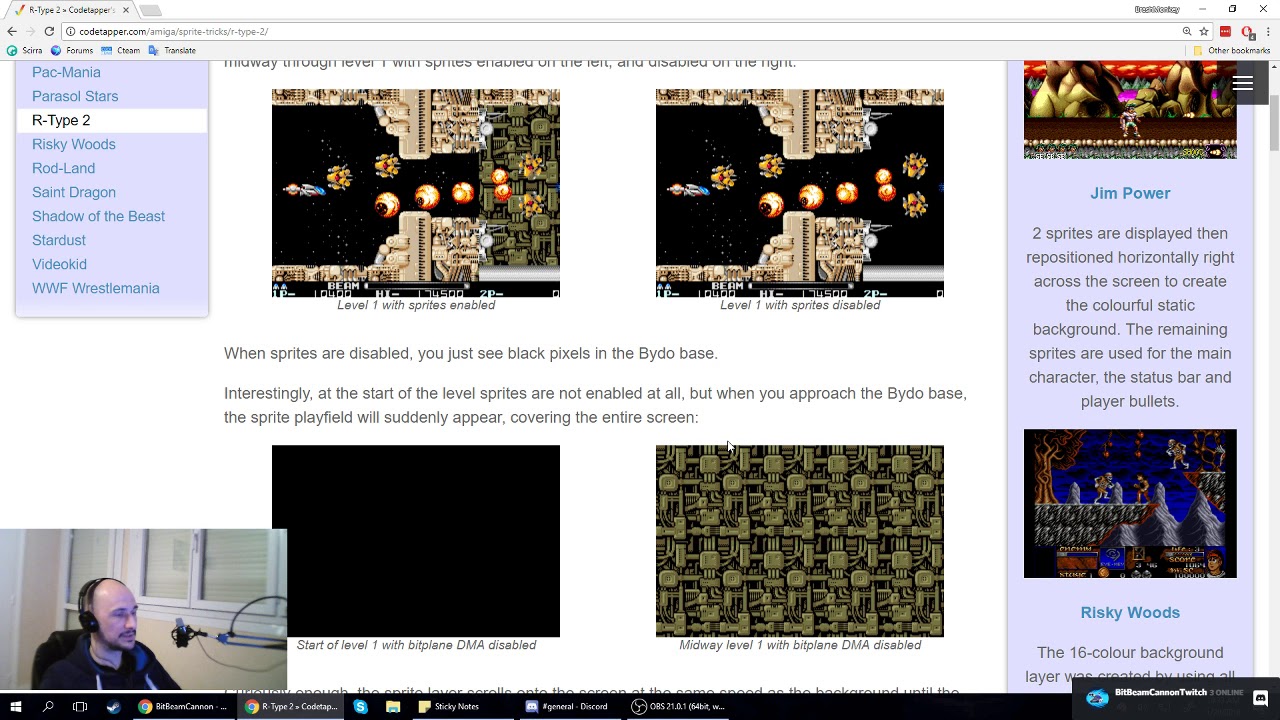This screenshot has width=1280, height=720.
Task: Switch to the R-Type 2 Codetapper taskbar item
Action: coord(292,706)
